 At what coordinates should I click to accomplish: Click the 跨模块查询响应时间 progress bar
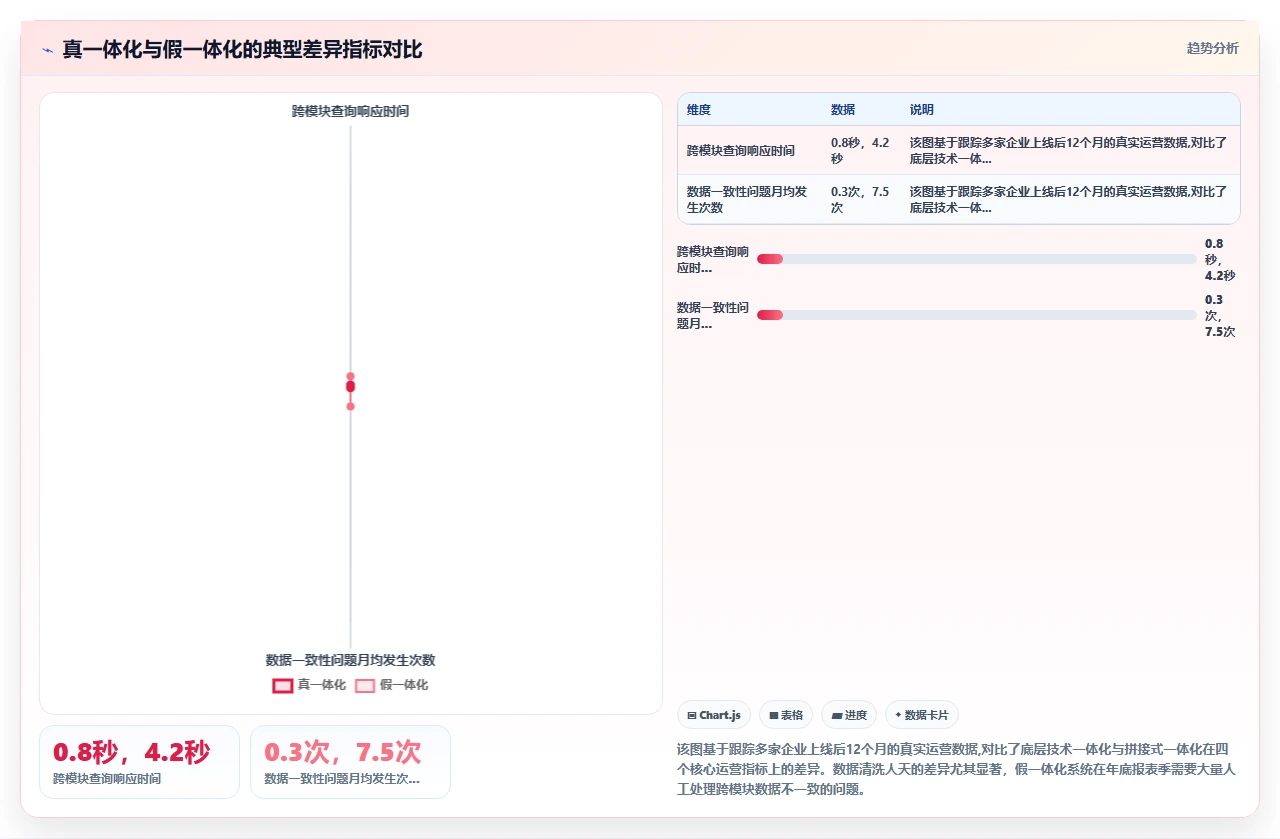click(976, 259)
